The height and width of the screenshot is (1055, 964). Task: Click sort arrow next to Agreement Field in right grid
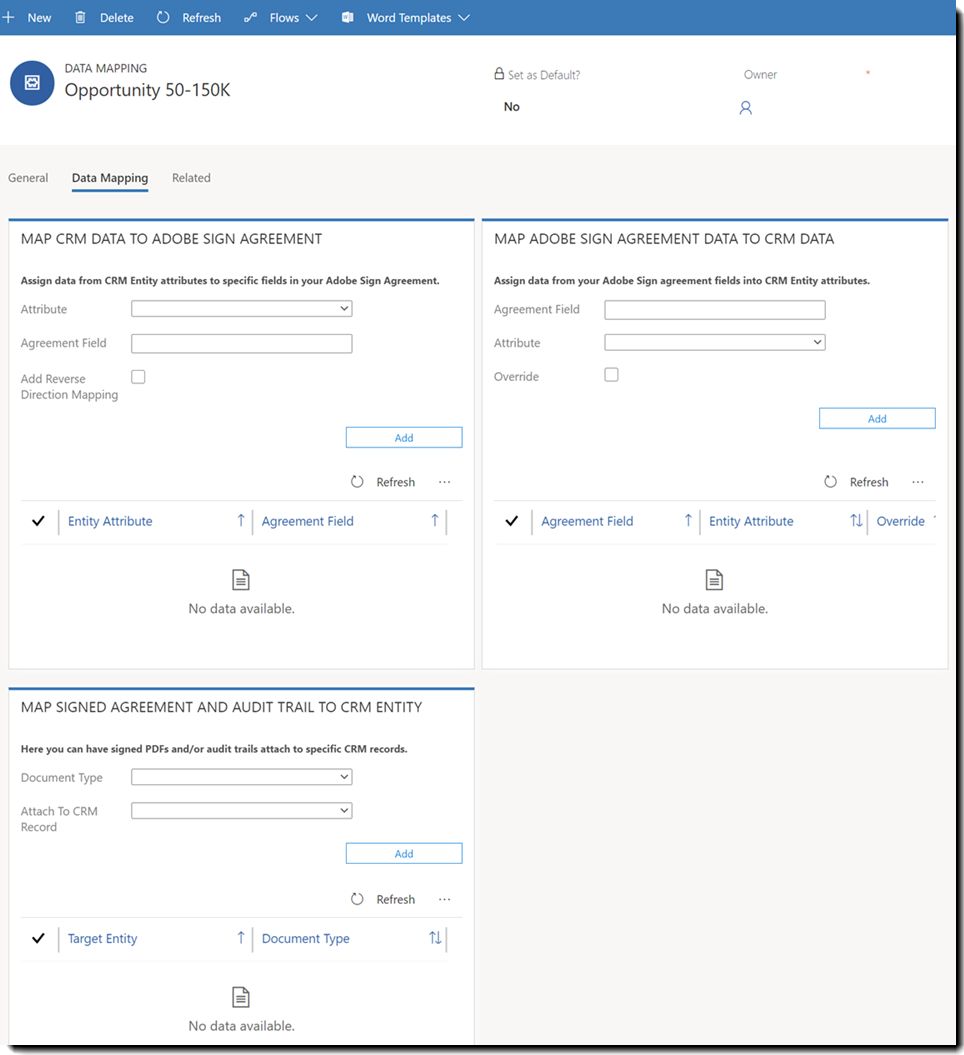pos(688,520)
